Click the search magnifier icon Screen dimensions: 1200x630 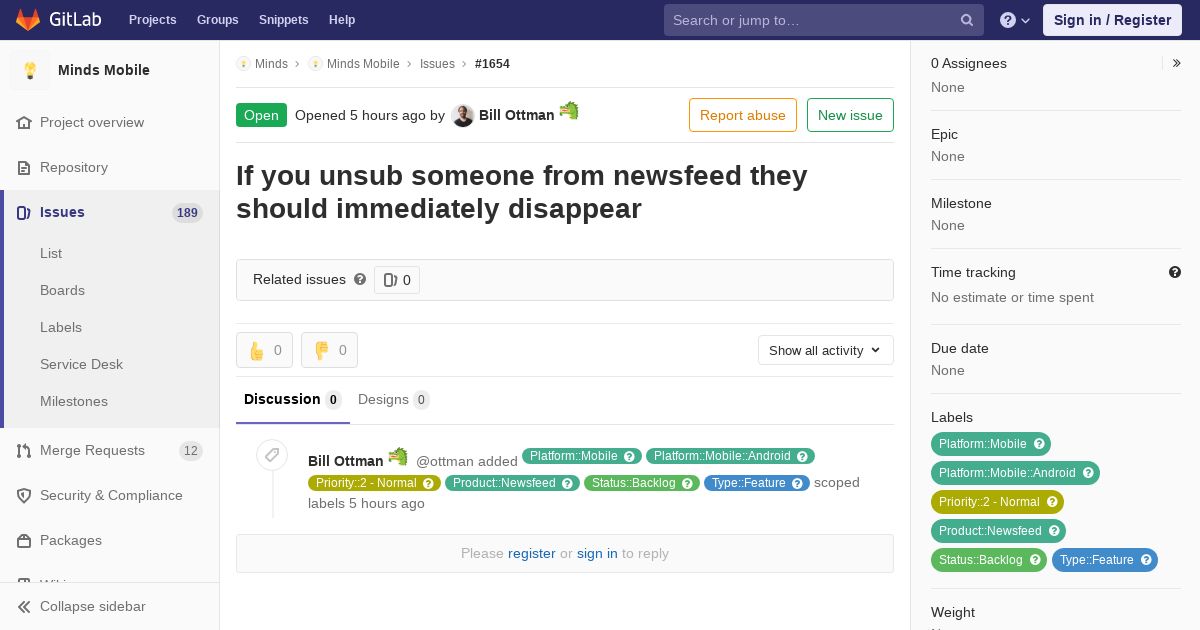pyautogui.click(x=967, y=20)
